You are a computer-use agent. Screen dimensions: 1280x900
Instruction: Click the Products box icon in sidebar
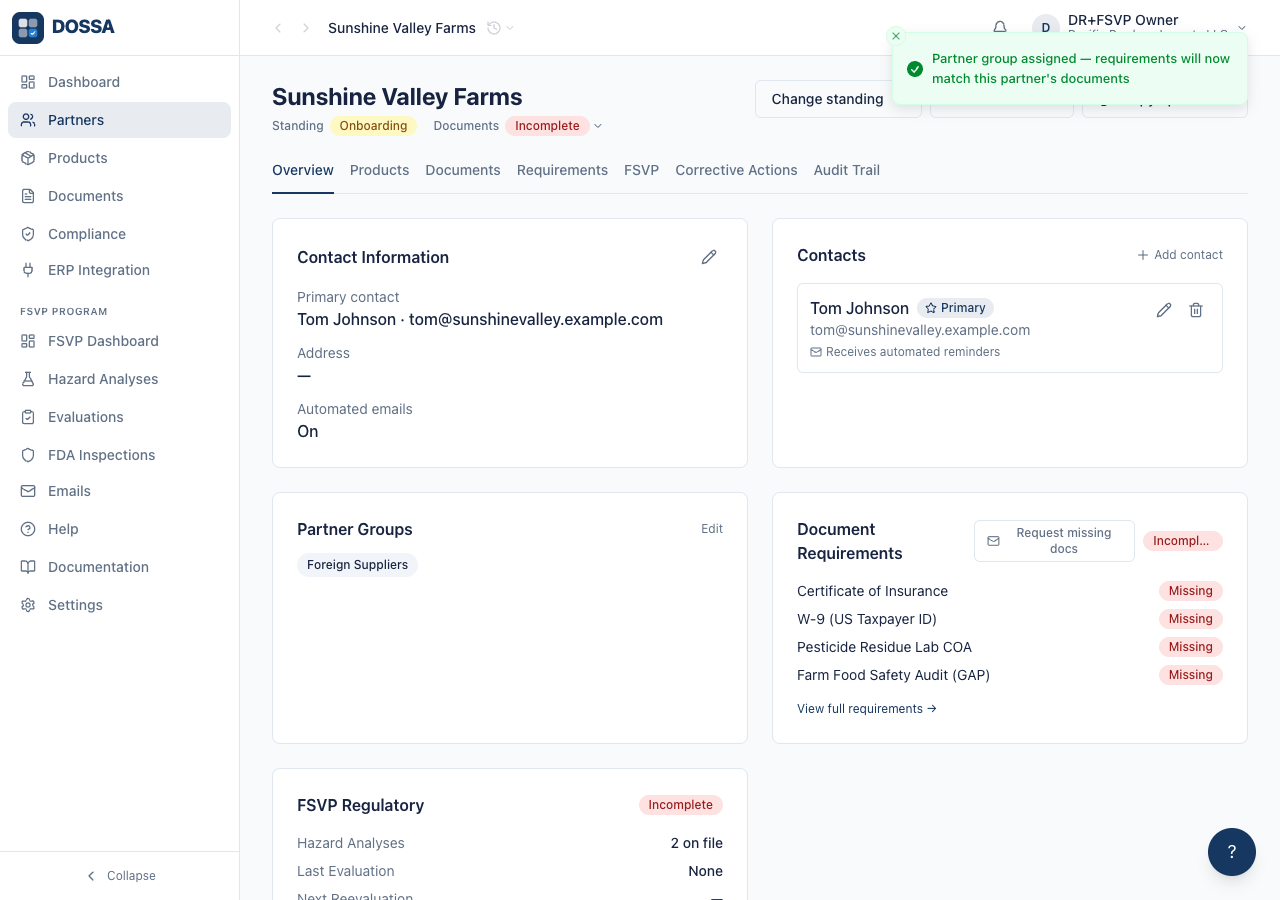(28, 158)
